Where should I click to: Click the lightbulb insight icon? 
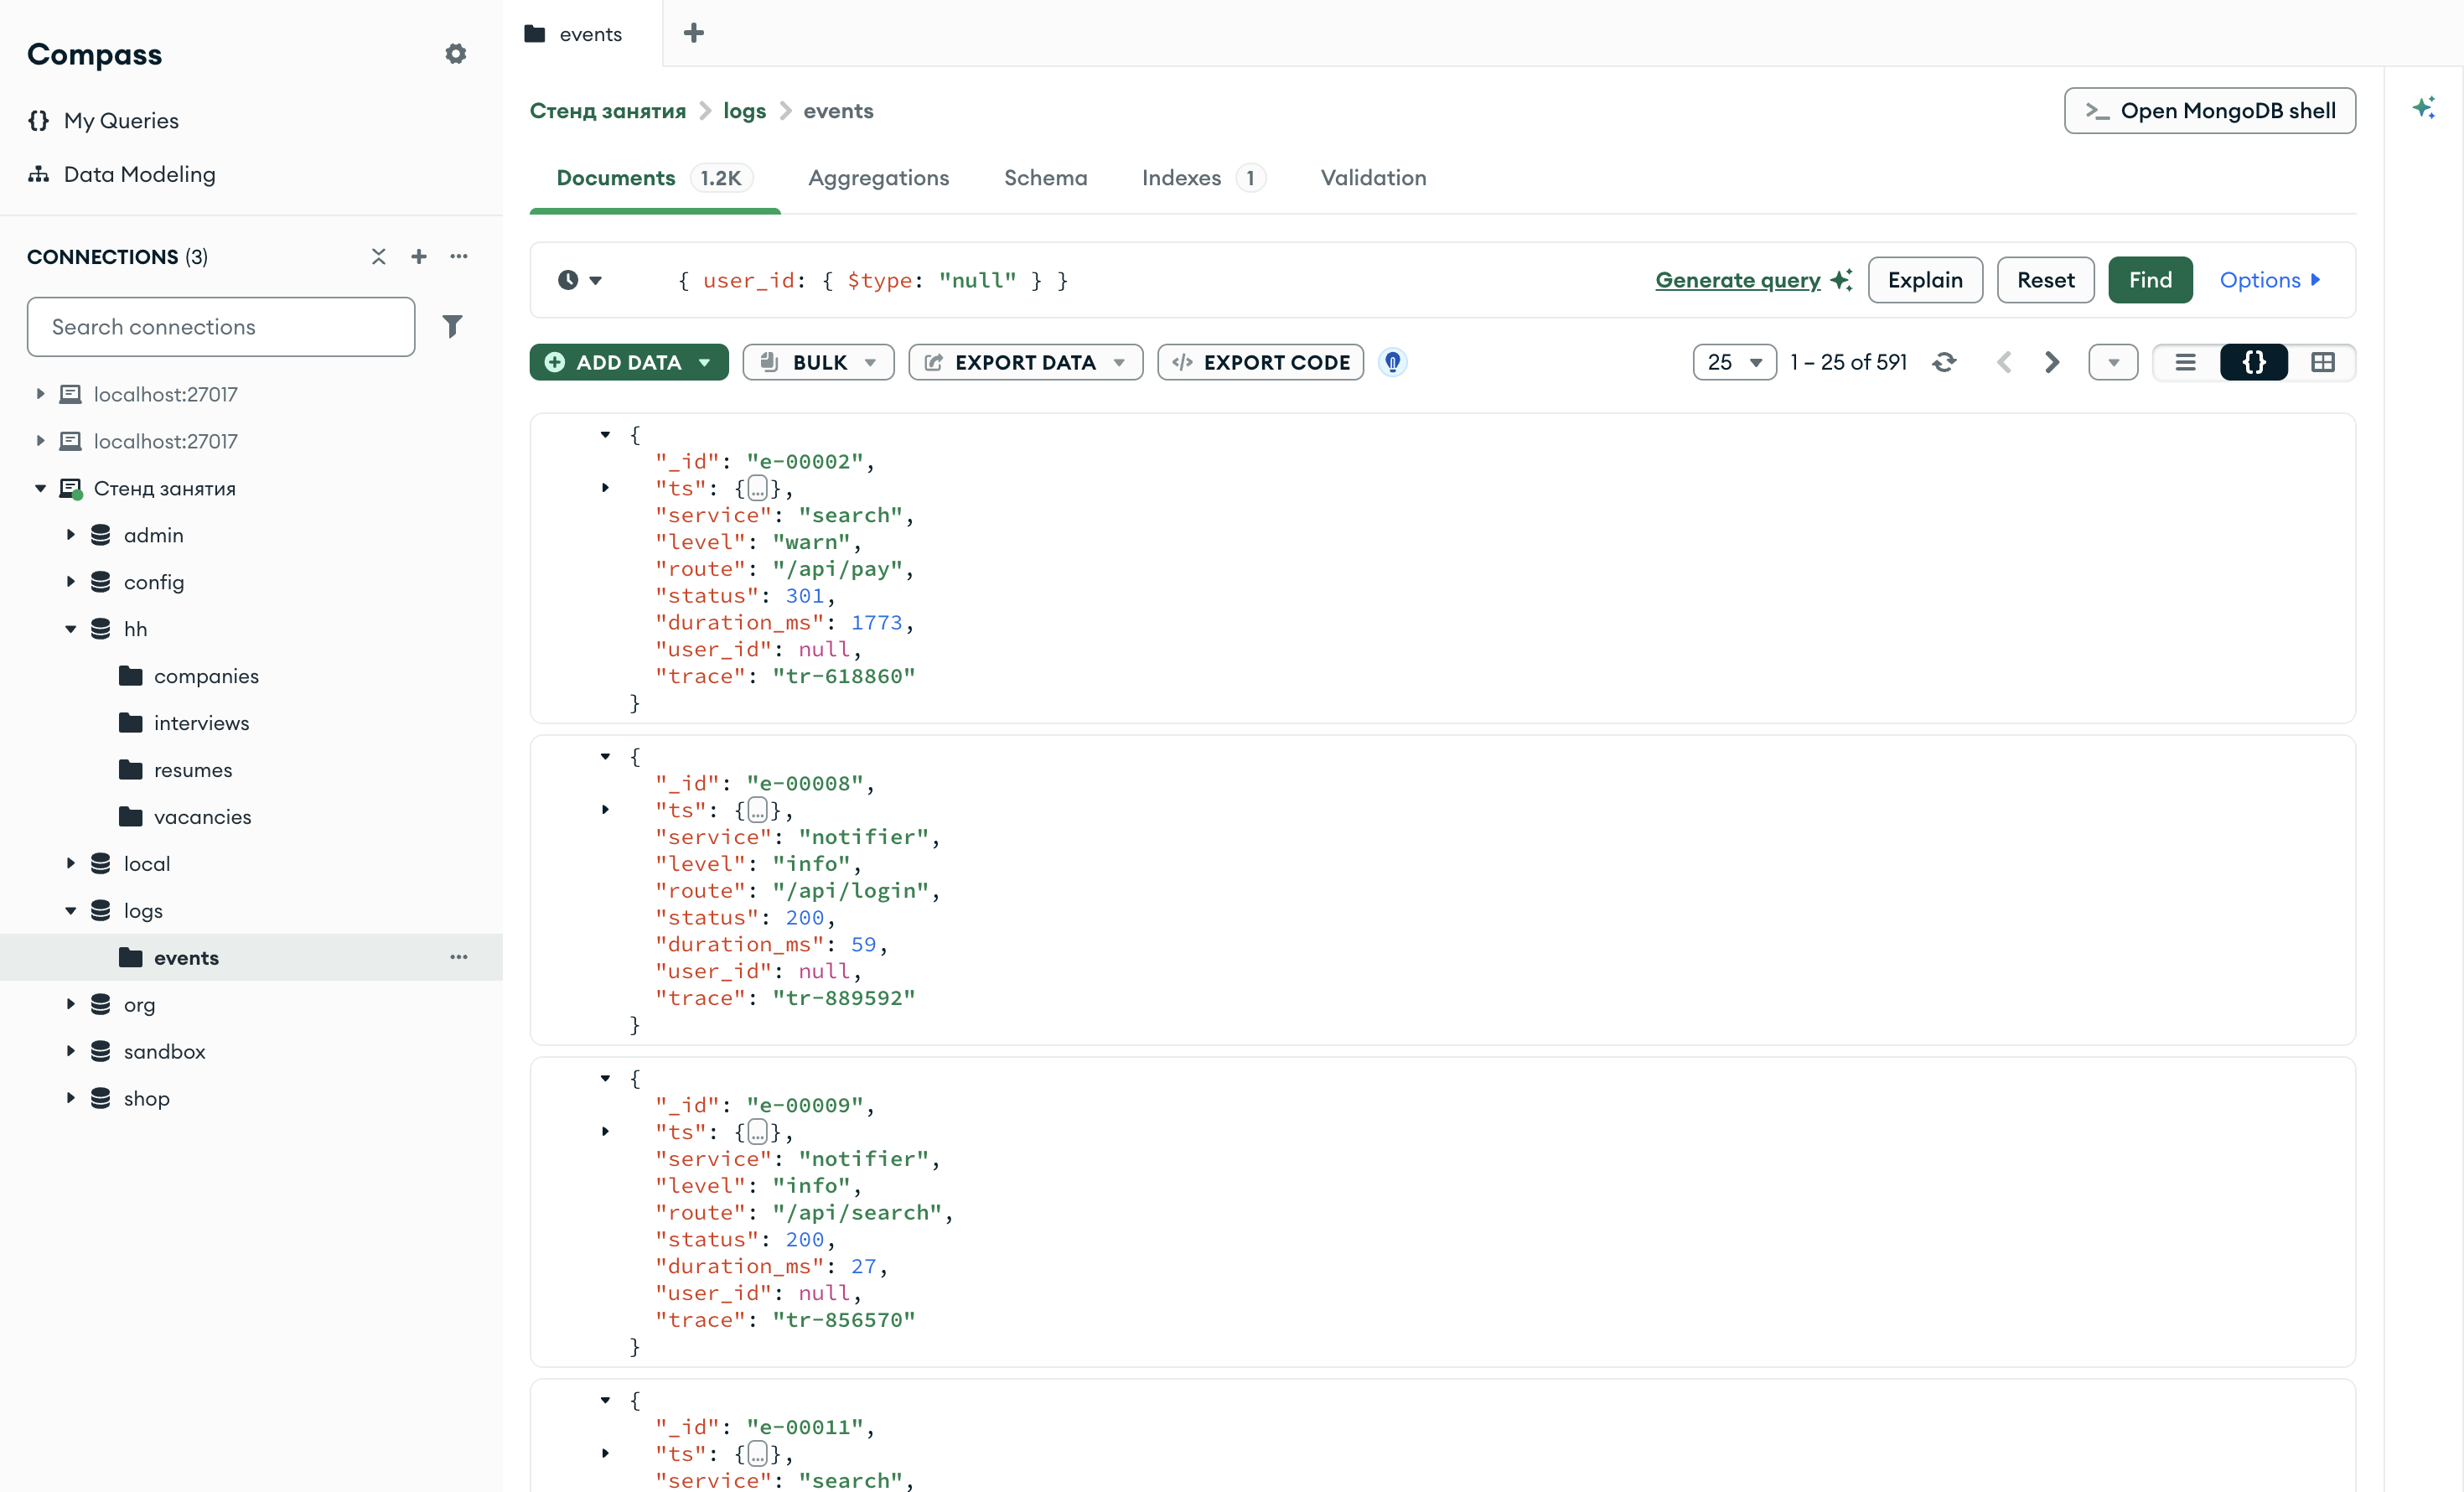[x=1392, y=362]
